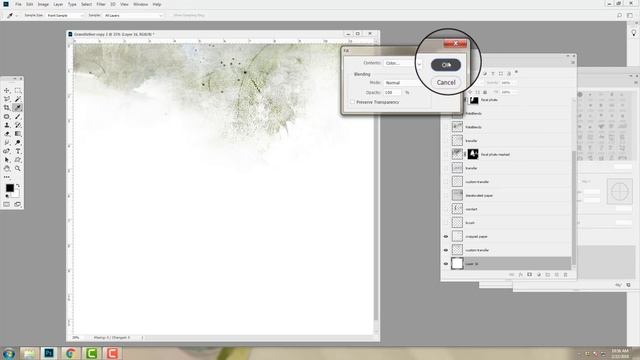Select the Gradient tool
This screenshot has width=640, height=360.
click(18, 134)
